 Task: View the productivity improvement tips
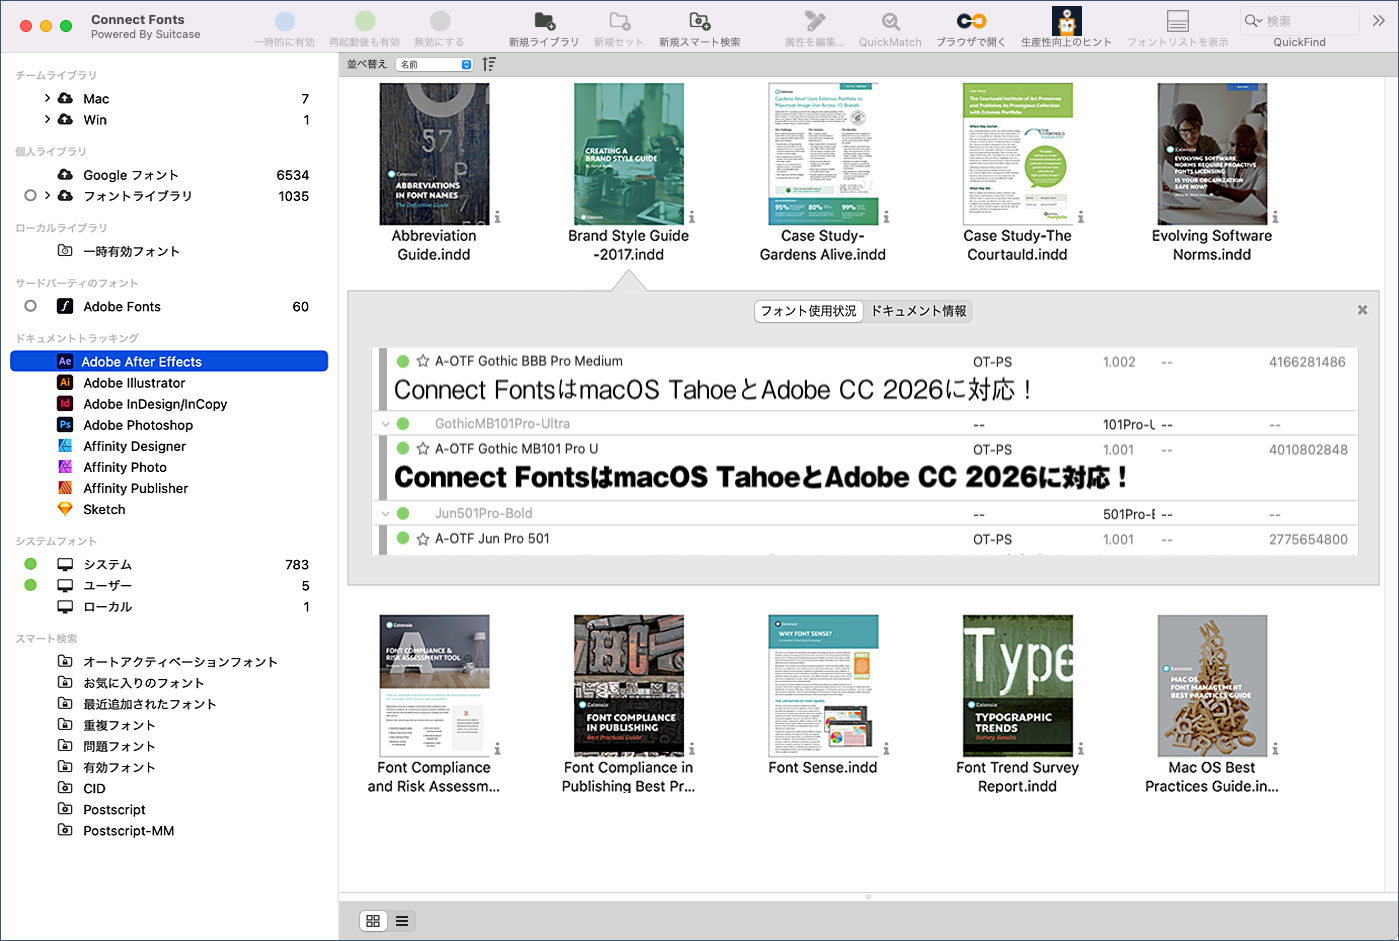(x=1068, y=25)
